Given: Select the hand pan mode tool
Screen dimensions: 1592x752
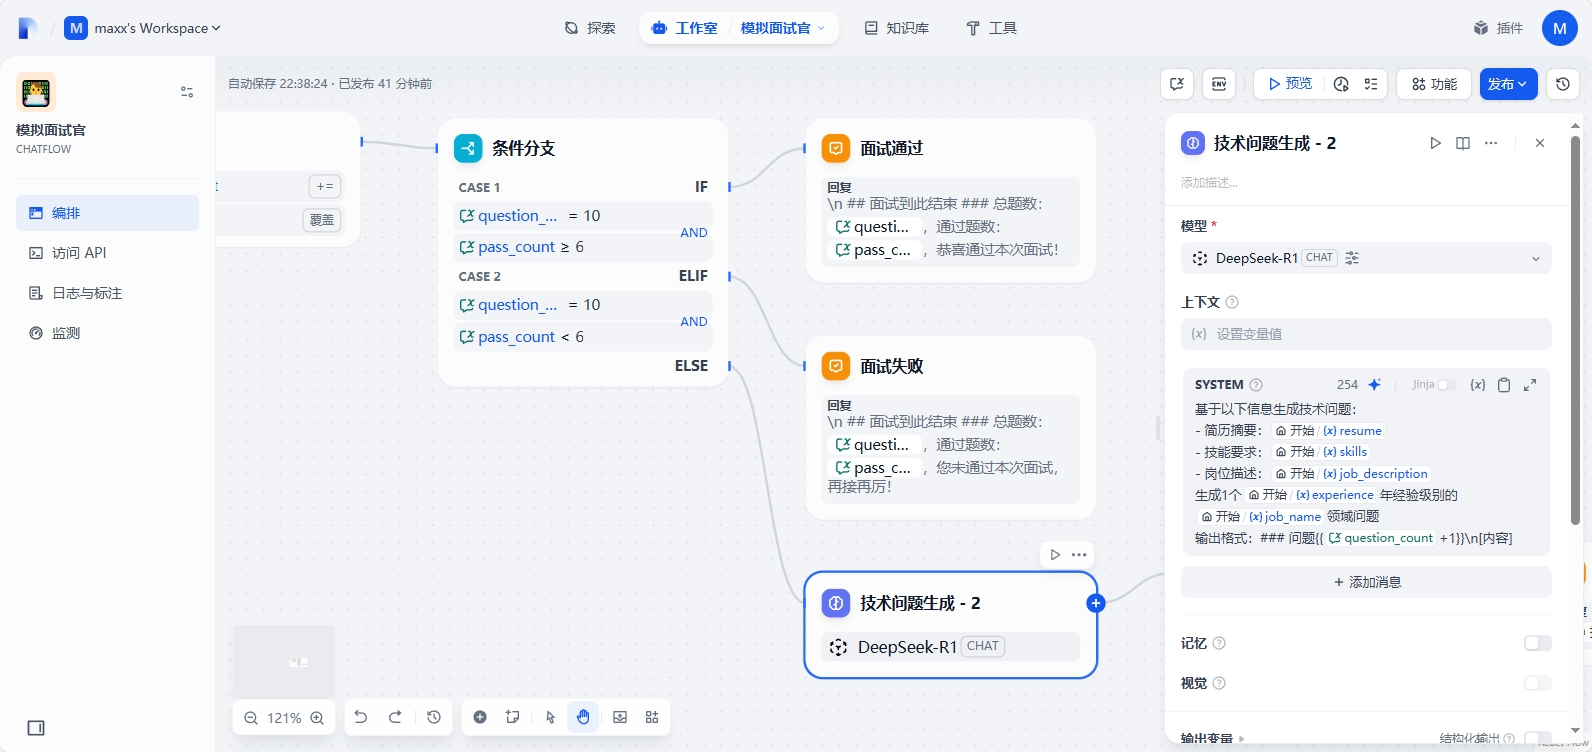Looking at the screenshot, I should (583, 717).
